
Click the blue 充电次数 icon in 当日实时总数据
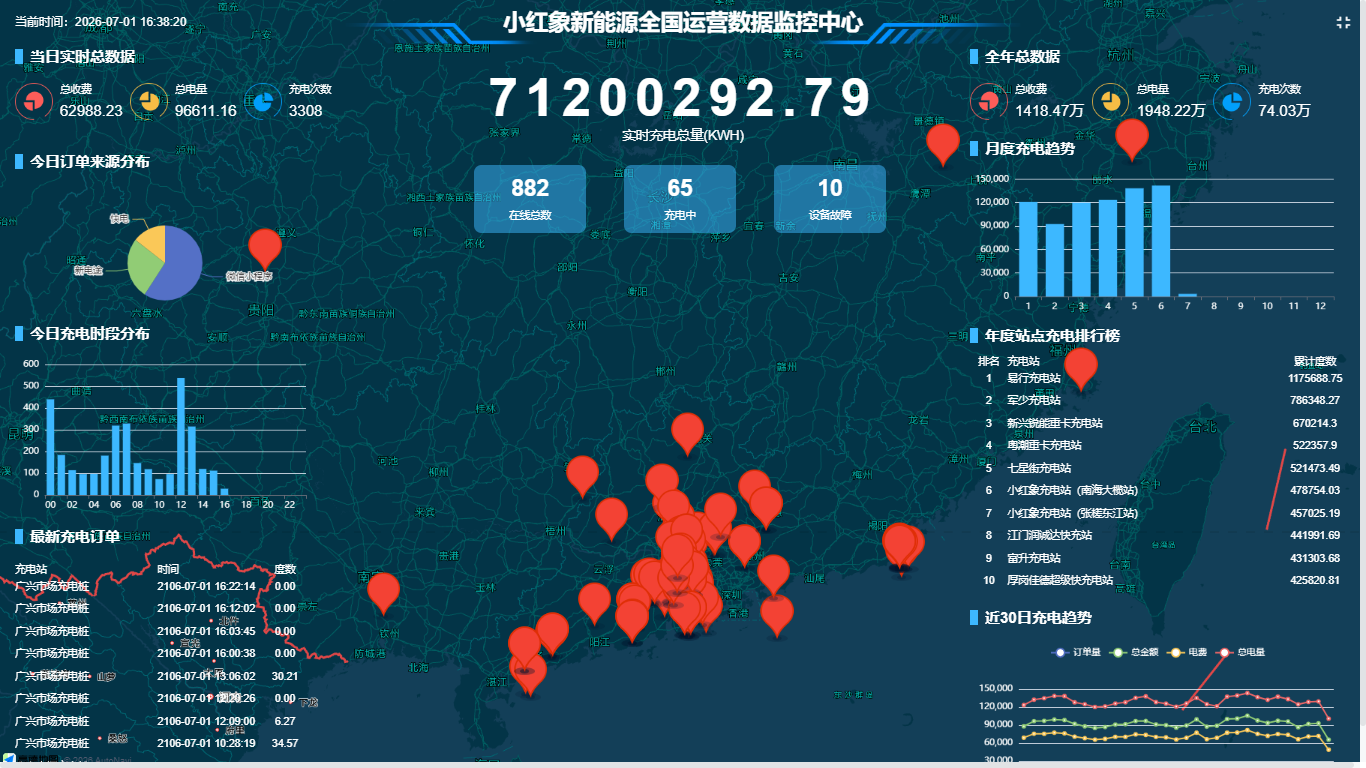[x=262, y=101]
